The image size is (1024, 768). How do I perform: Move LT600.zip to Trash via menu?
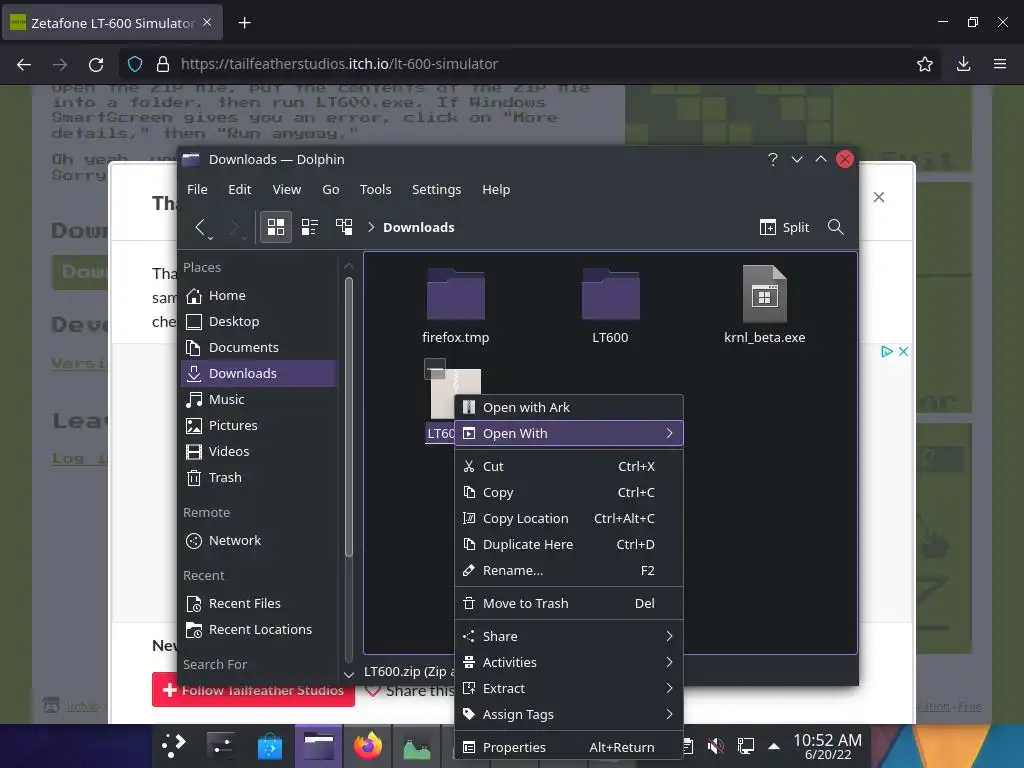click(568, 603)
